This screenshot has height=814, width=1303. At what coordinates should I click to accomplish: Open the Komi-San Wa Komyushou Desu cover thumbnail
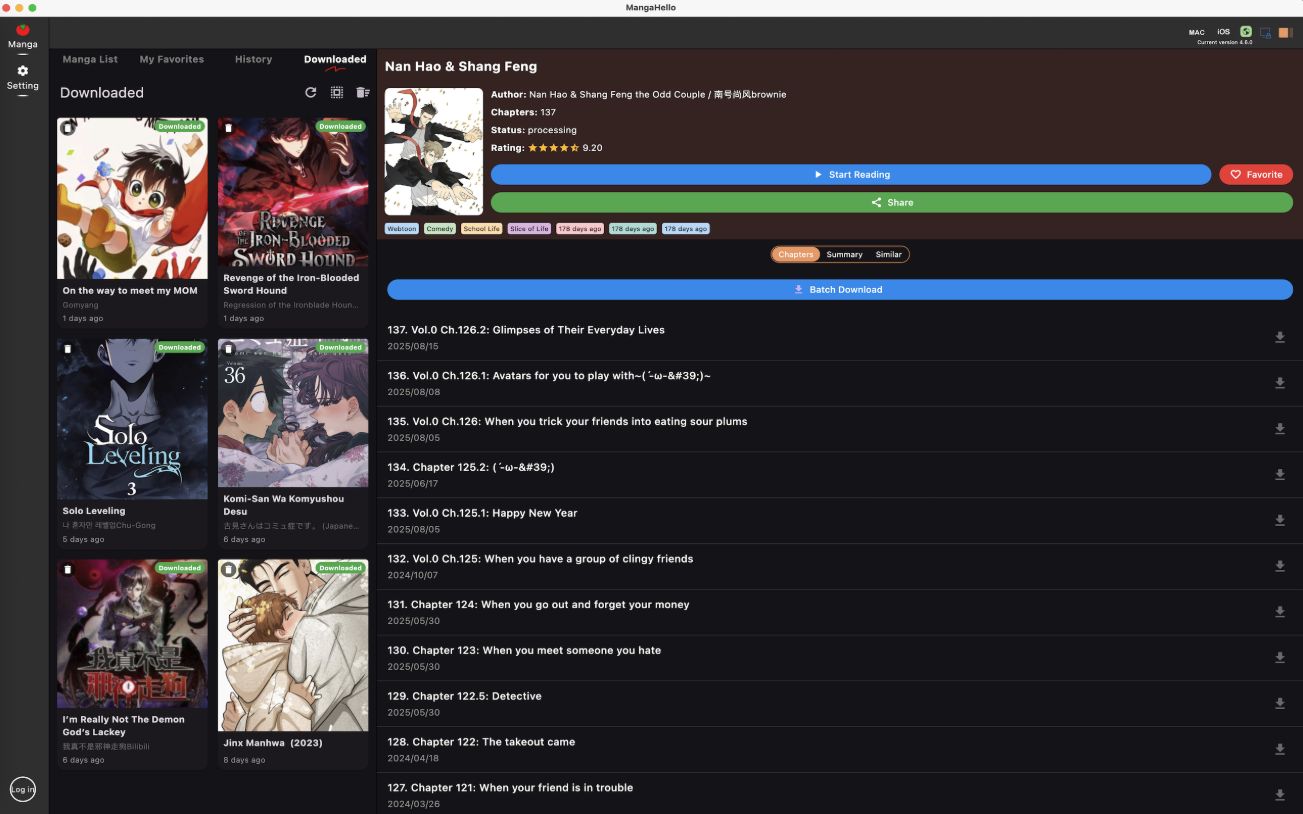[x=293, y=413]
